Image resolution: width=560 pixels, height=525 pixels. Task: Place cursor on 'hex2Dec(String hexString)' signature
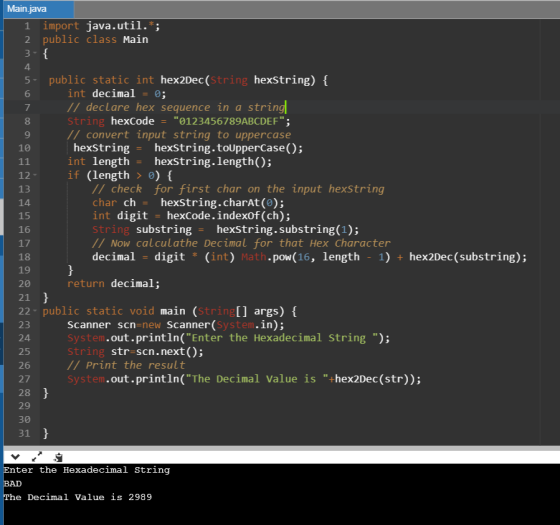[x=238, y=80]
